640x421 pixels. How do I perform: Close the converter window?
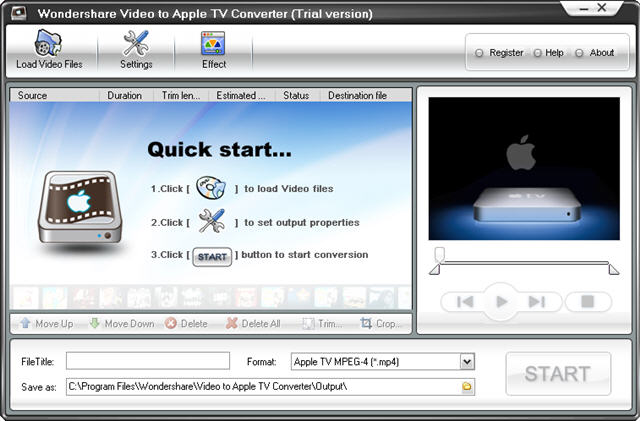(602, 7)
